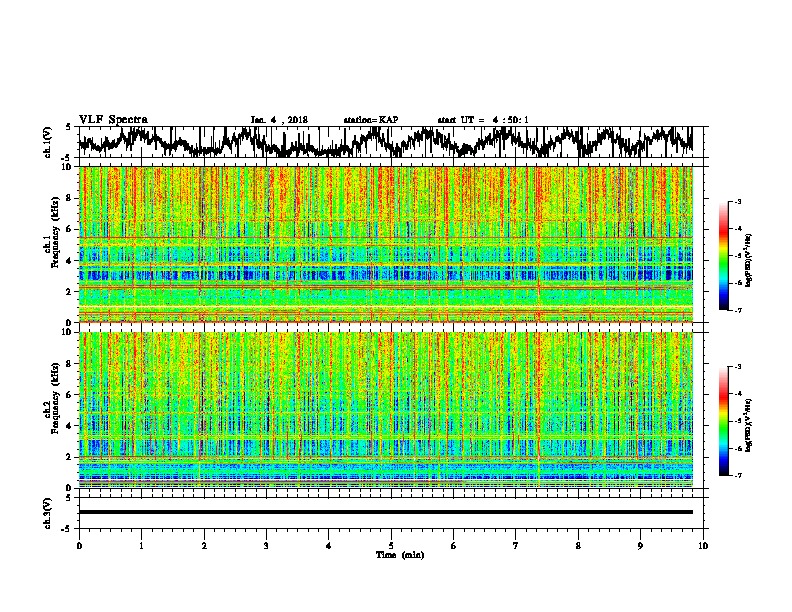The image size is (792, 612).
Task: Click inside the ch.1 spectrogram panel
Action: click(386, 244)
